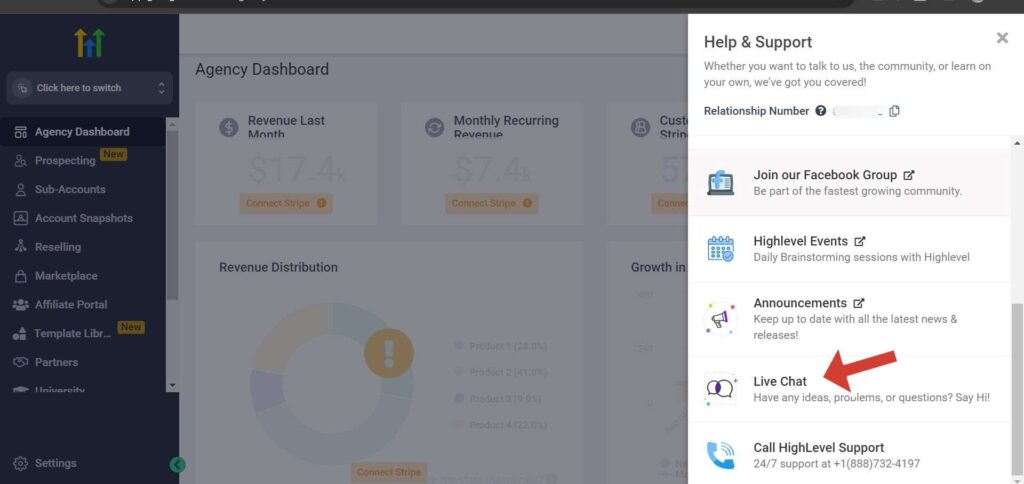Click the Call HighLevel Support phone icon

pos(720,455)
